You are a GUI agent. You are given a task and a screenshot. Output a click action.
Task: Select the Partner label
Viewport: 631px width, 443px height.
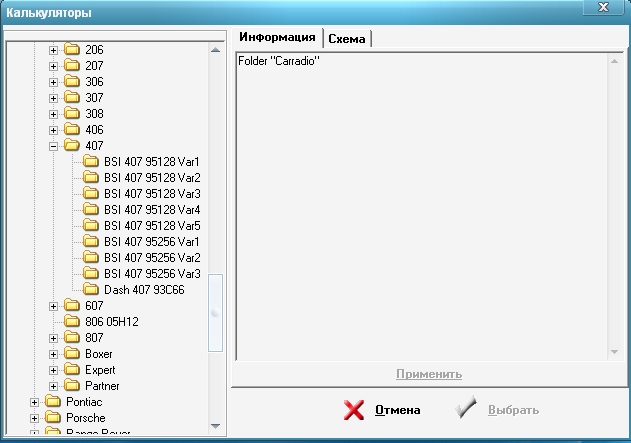coord(102,386)
